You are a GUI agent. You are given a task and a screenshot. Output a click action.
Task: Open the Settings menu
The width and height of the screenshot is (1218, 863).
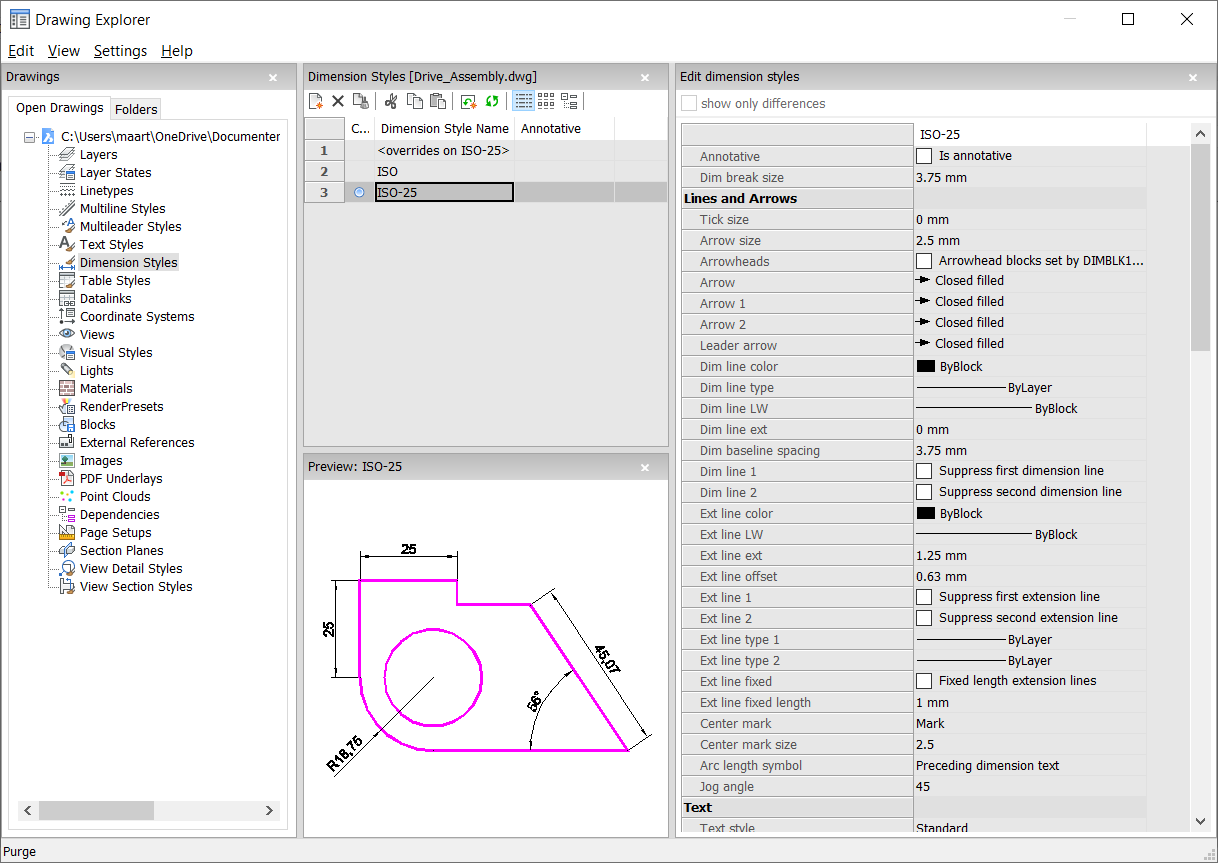(120, 51)
